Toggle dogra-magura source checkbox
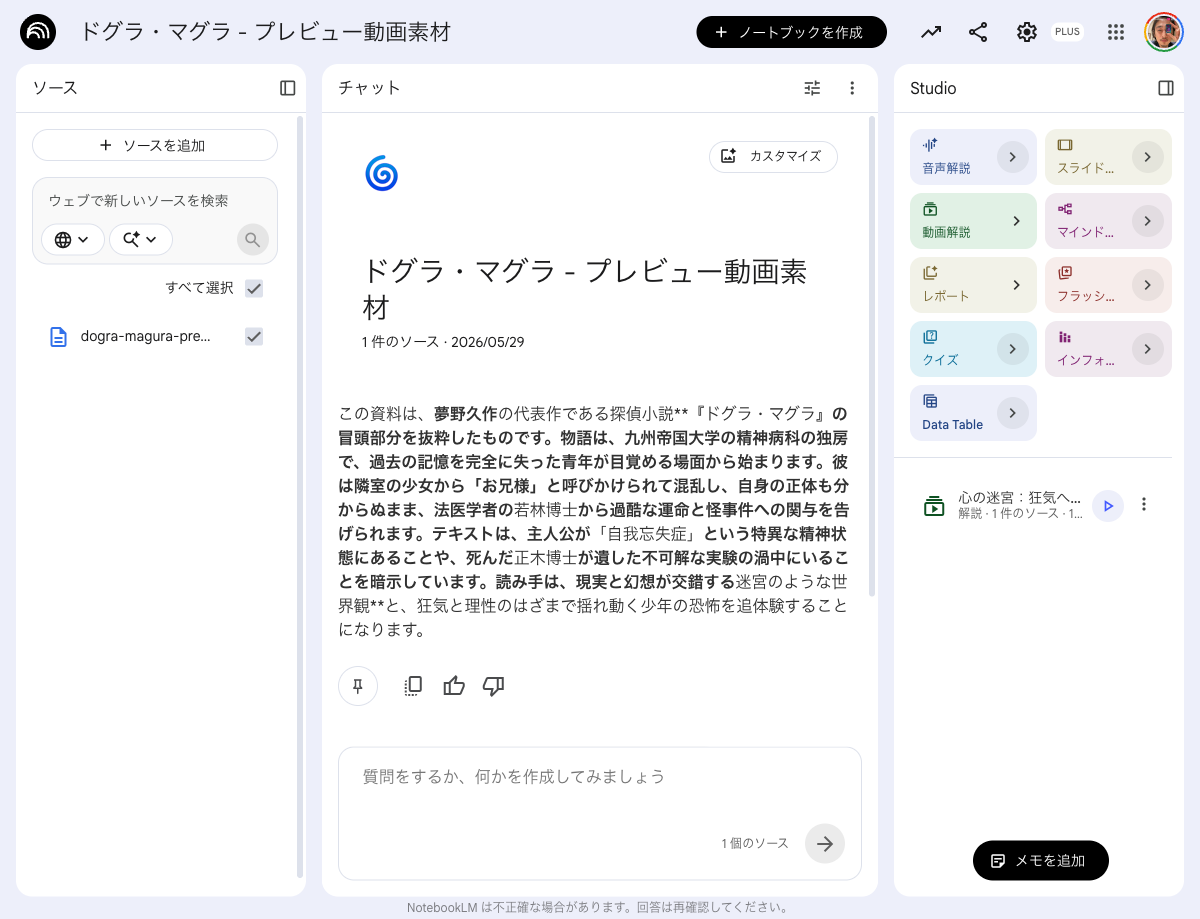Viewport: 1200px width, 919px height. 254,337
